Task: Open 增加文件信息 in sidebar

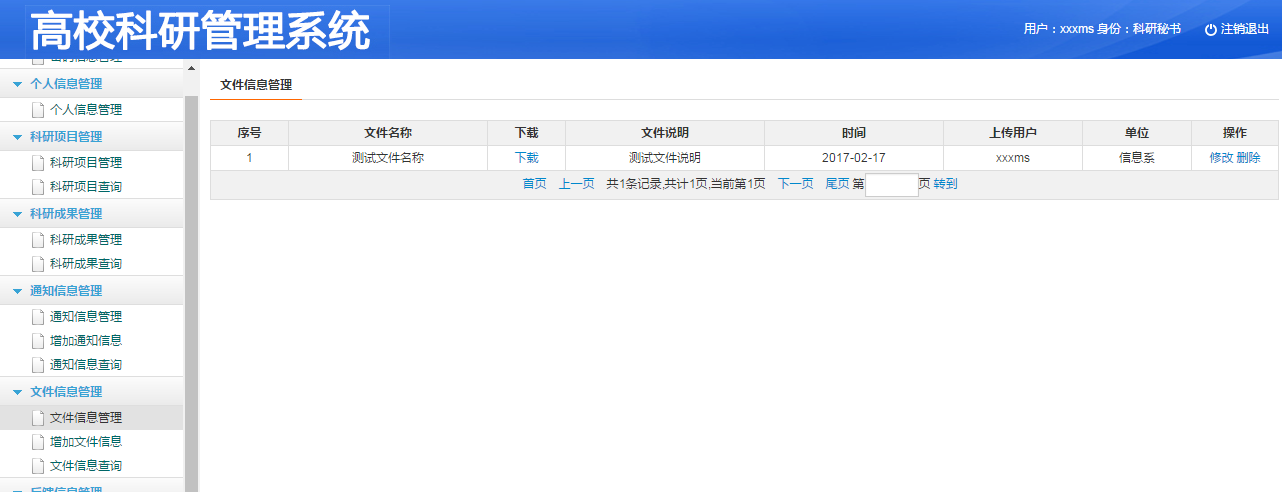Action: coord(86,442)
